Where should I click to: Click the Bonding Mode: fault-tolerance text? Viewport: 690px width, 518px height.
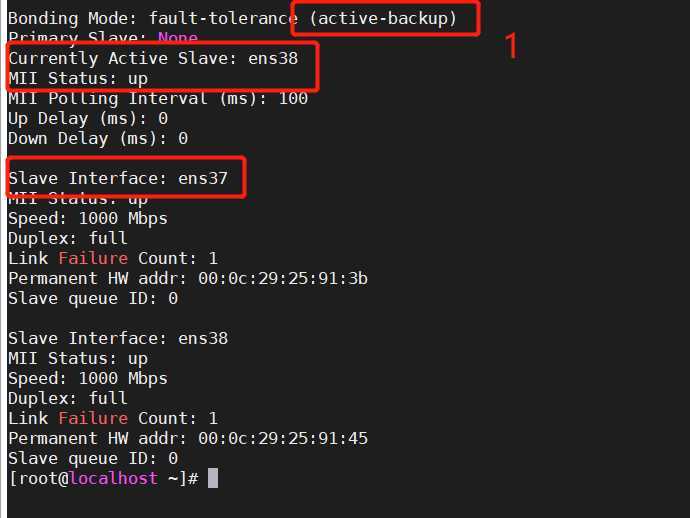(153, 18)
